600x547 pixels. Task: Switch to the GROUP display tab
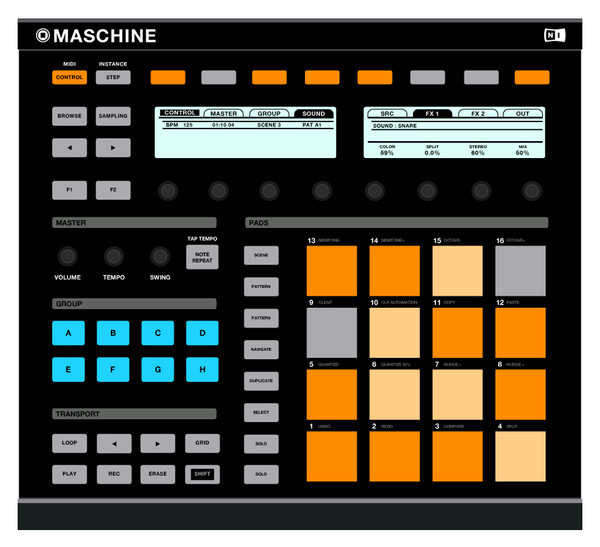pos(269,114)
